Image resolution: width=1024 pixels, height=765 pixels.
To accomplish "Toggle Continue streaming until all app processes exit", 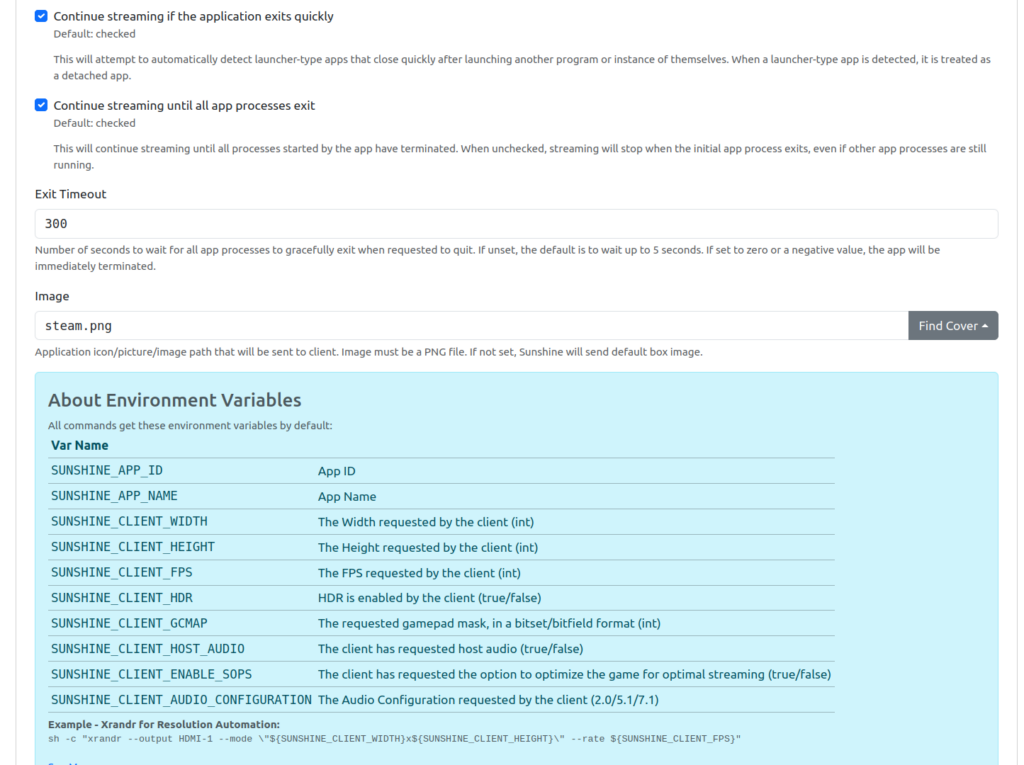I will [x=41, y=105].
